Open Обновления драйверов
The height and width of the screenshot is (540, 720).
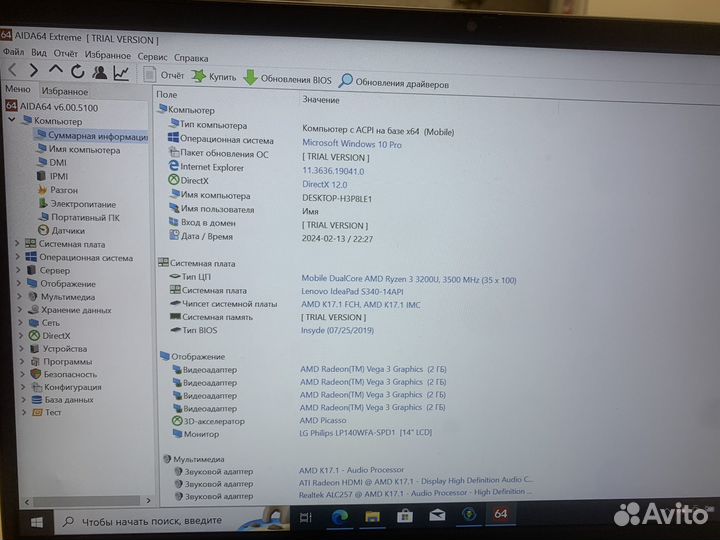coord(394,83)
